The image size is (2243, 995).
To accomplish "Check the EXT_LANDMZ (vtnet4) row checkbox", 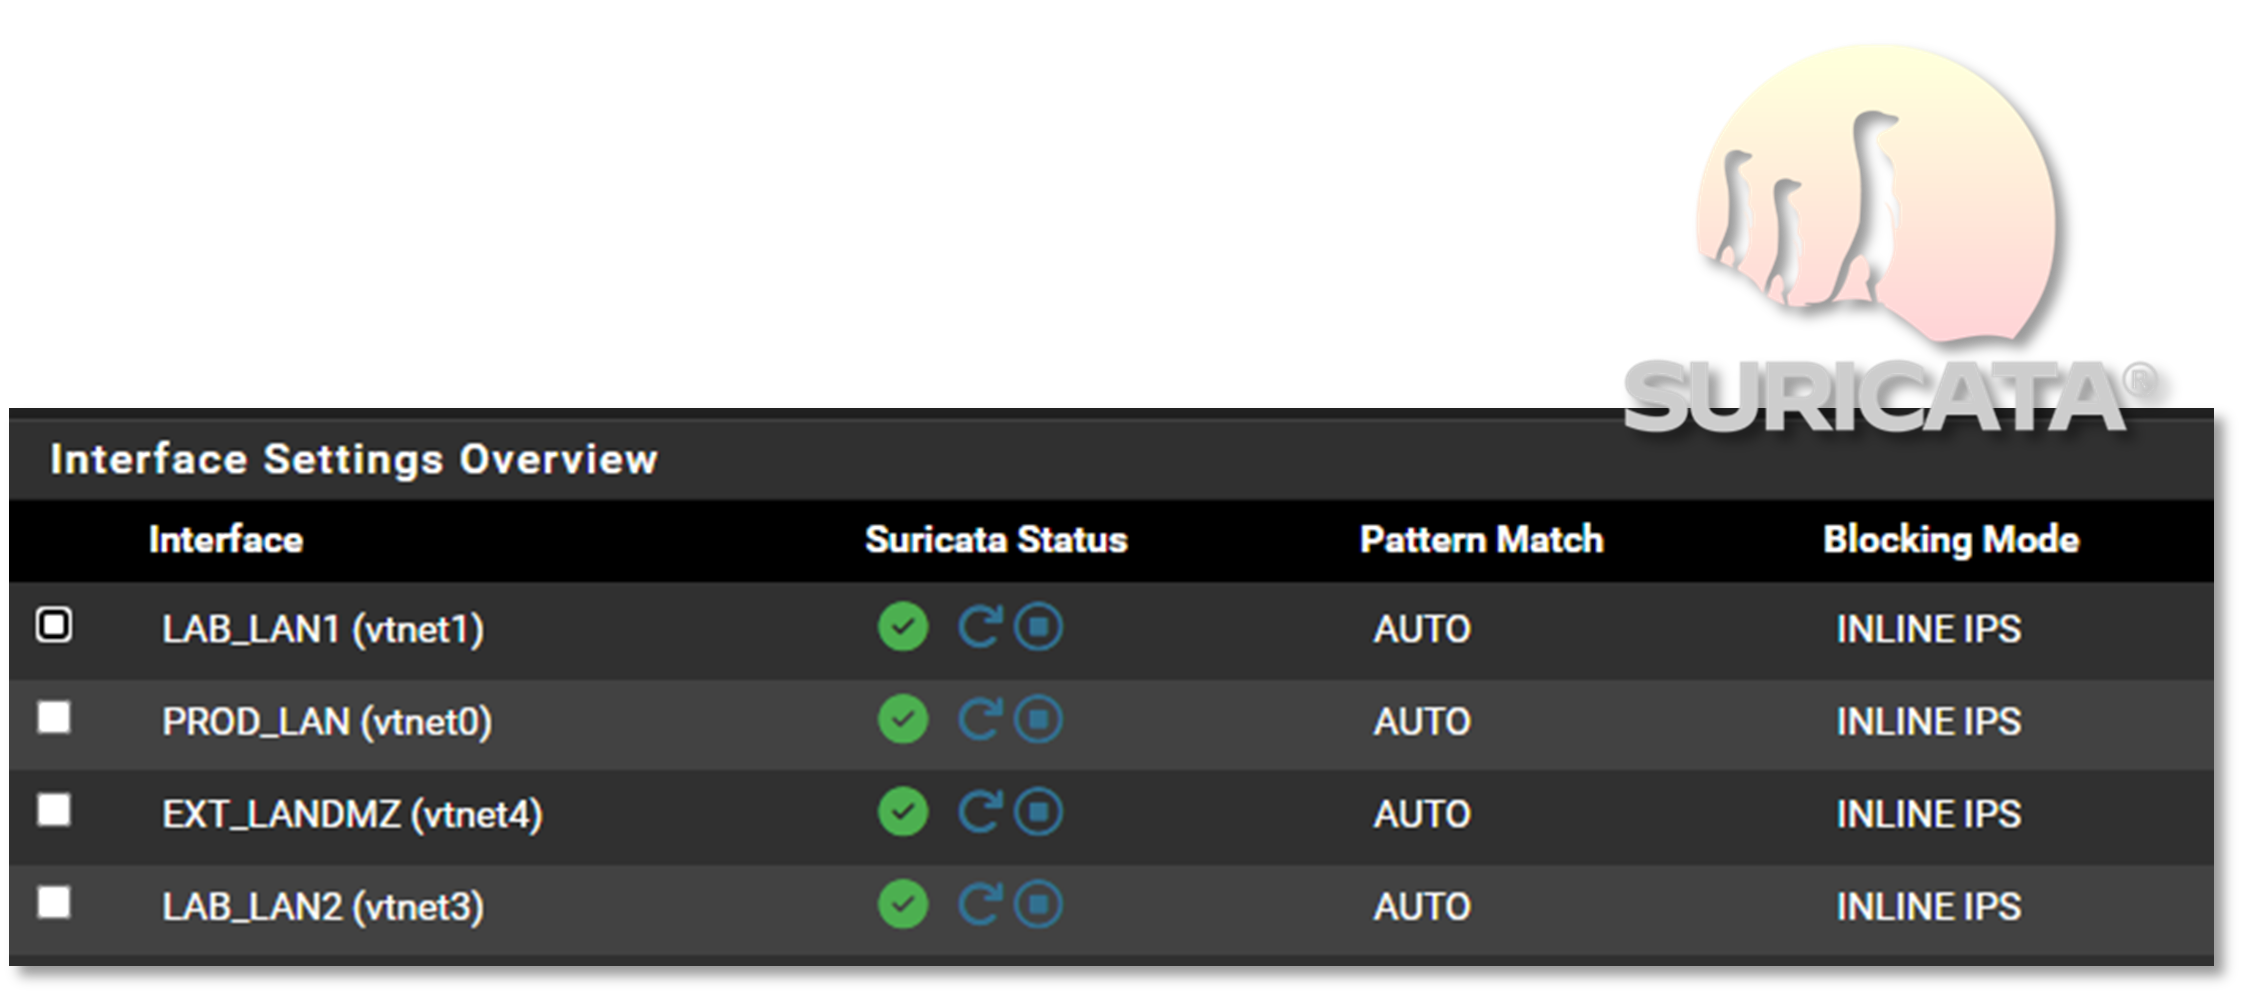I will tap(54, 810).
